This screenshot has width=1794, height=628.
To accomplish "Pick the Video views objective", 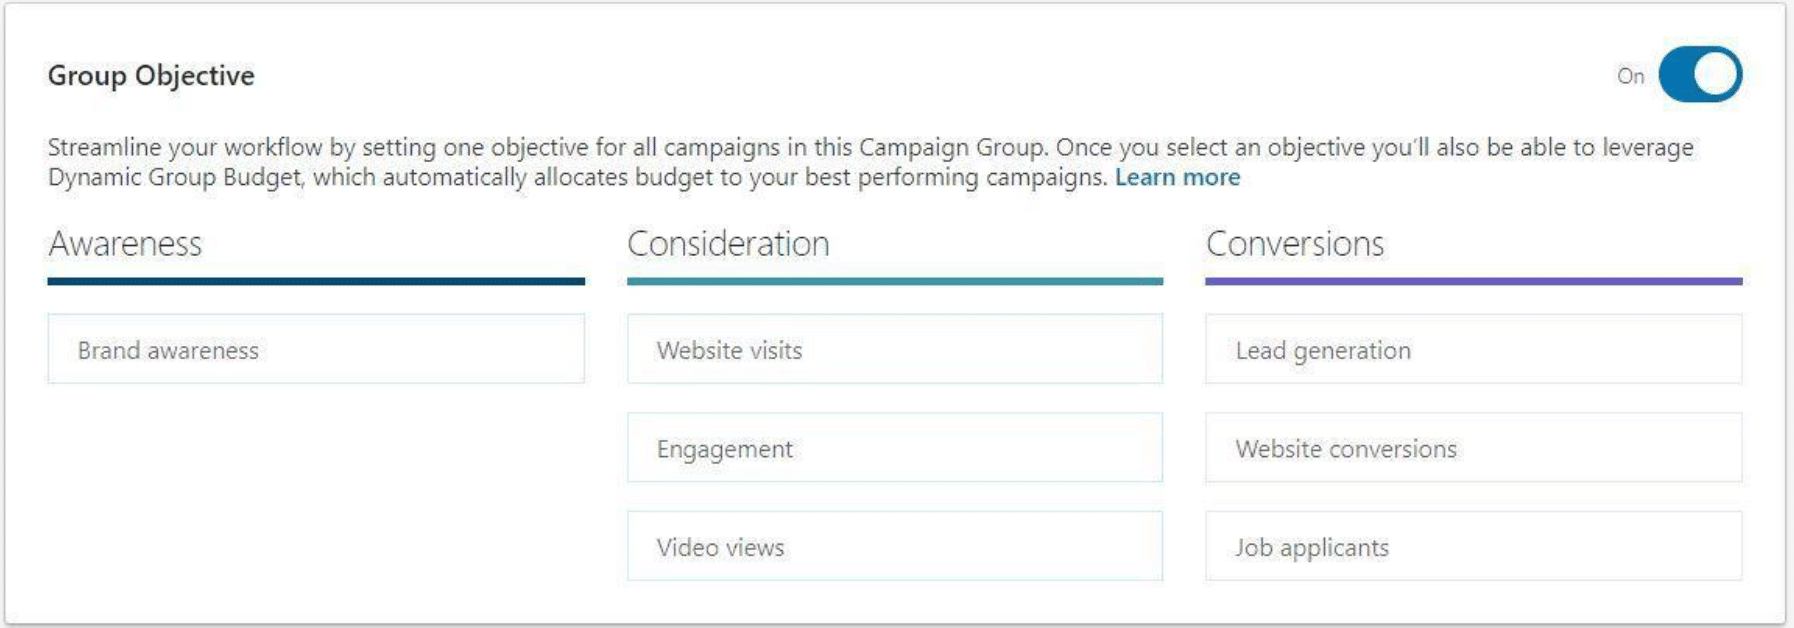I will pyautogui.click(x=895, y=546).
